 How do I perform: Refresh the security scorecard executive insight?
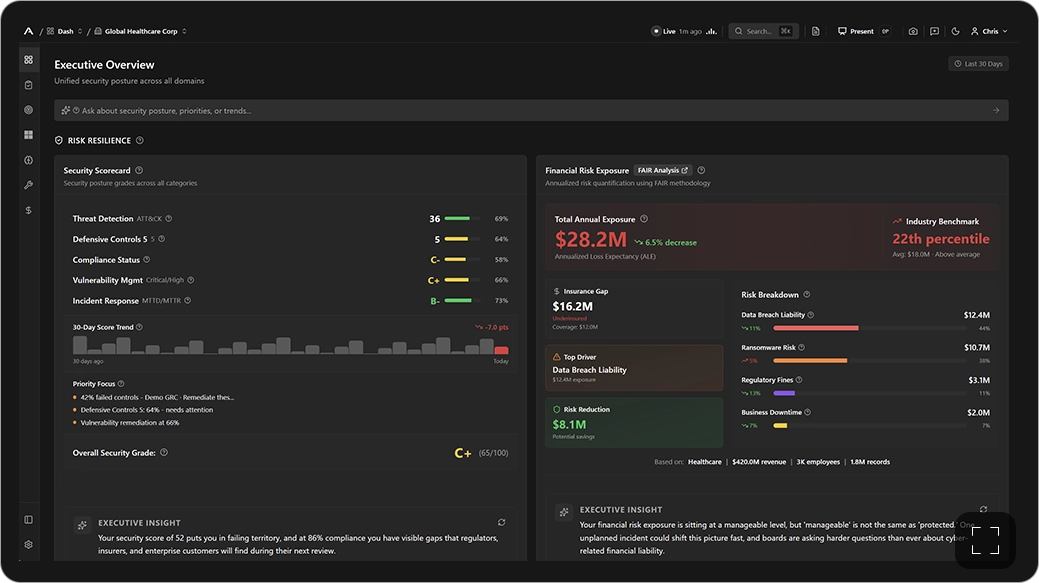click(502, 523)
